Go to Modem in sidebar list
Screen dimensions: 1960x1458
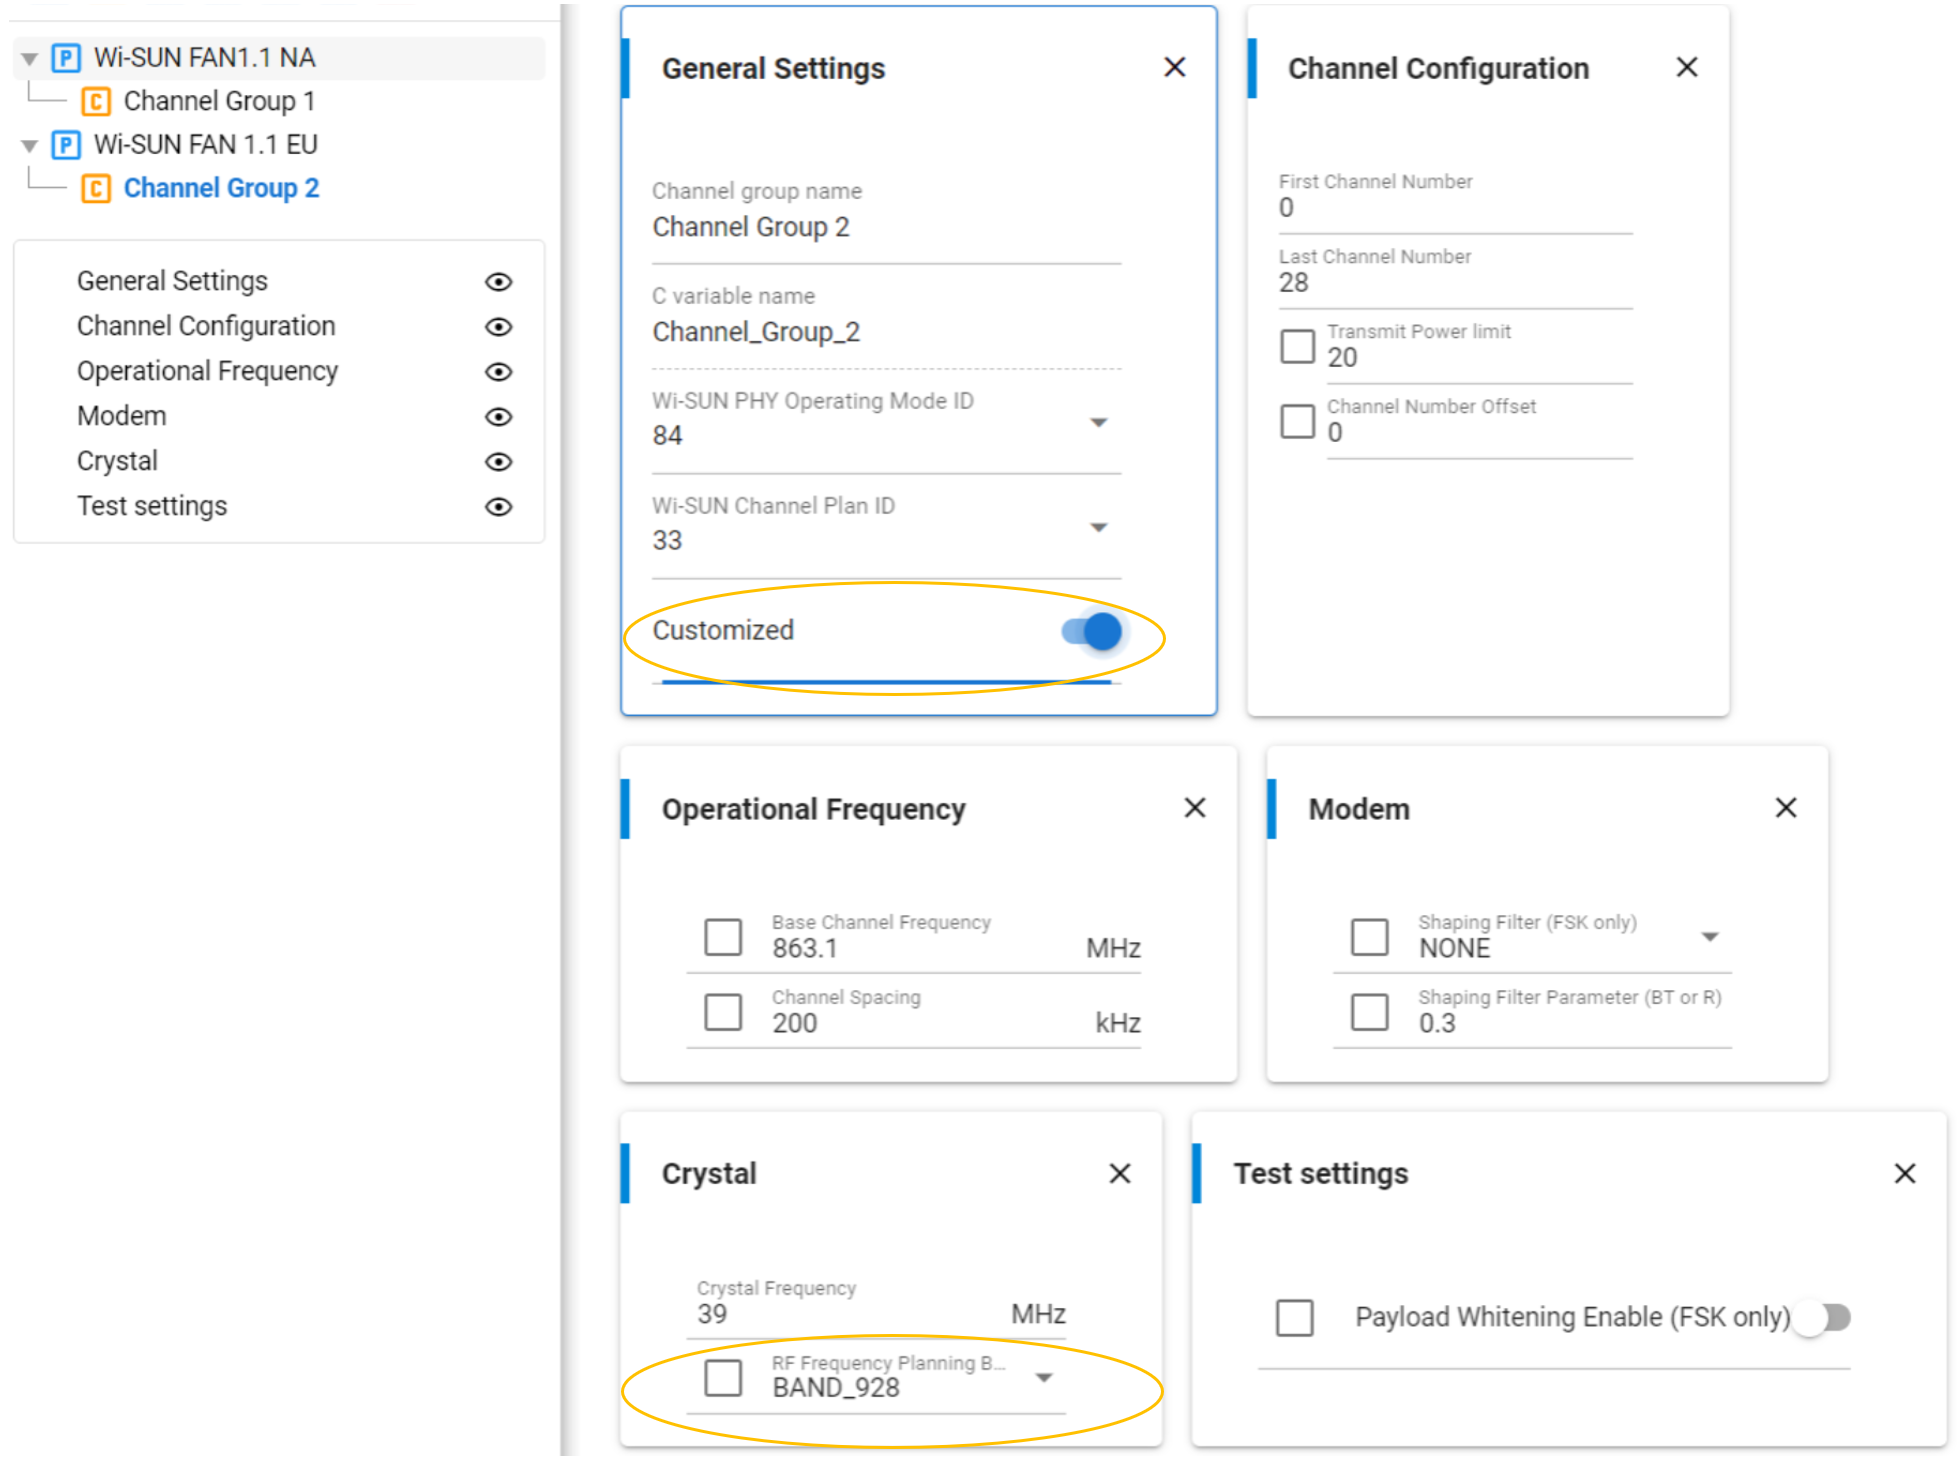pos(121,416)
